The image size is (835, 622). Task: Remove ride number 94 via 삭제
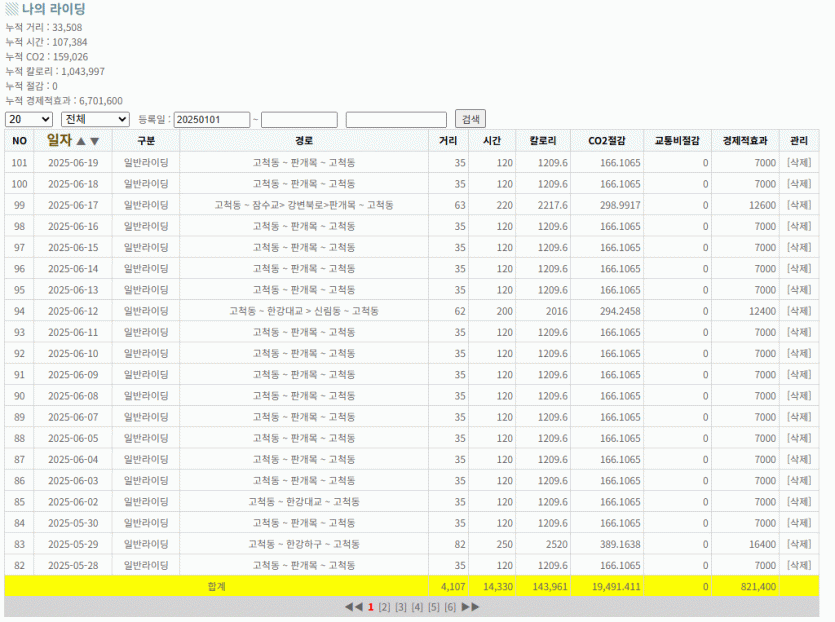pos(798,311)
